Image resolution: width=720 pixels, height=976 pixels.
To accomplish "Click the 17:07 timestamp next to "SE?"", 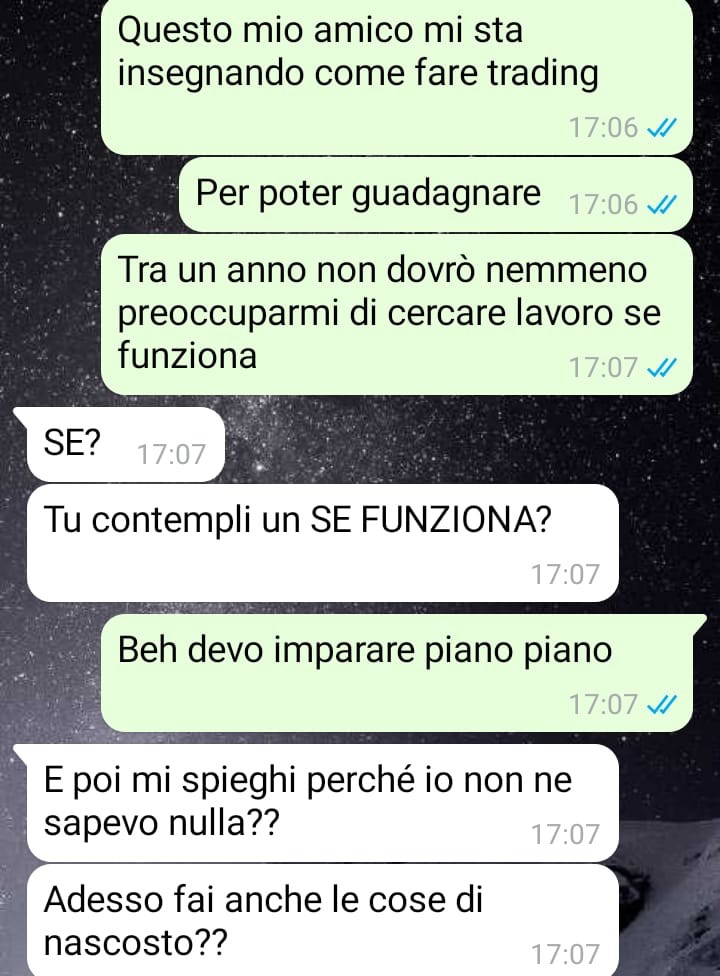I will (171, 454).
